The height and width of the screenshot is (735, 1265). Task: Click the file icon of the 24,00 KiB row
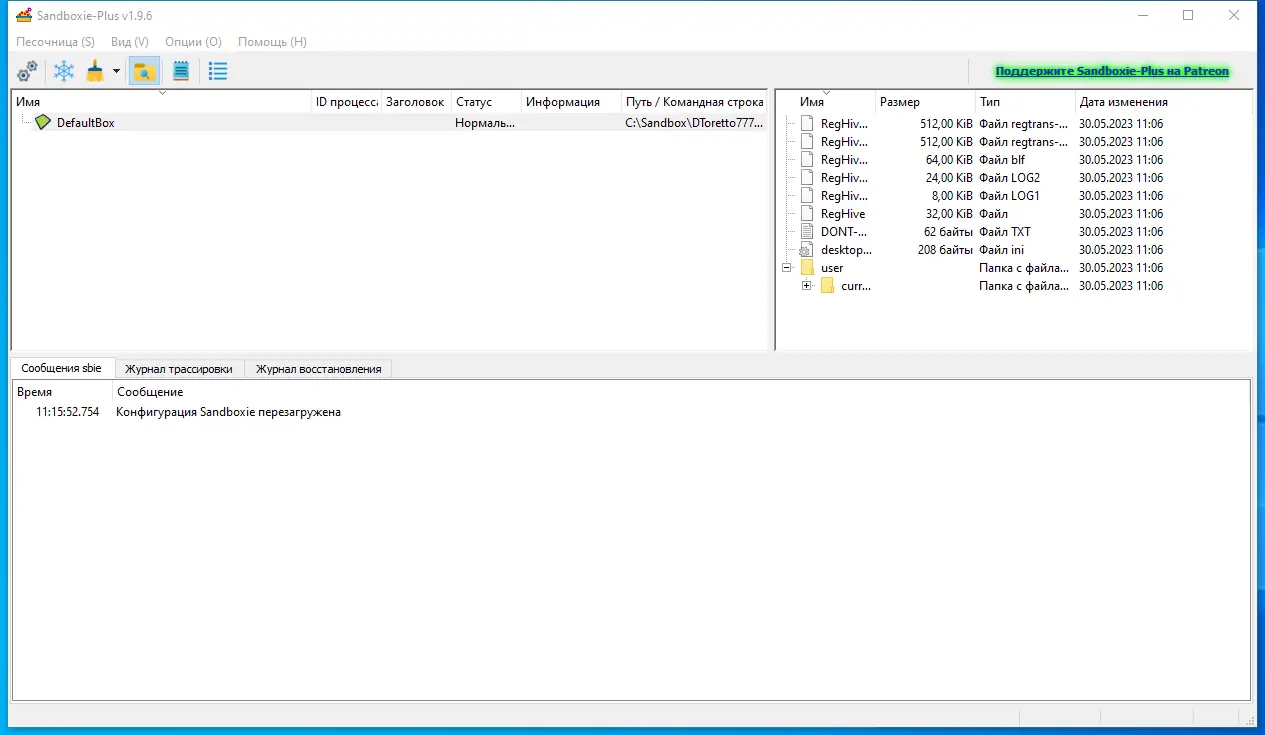point(807,178)
